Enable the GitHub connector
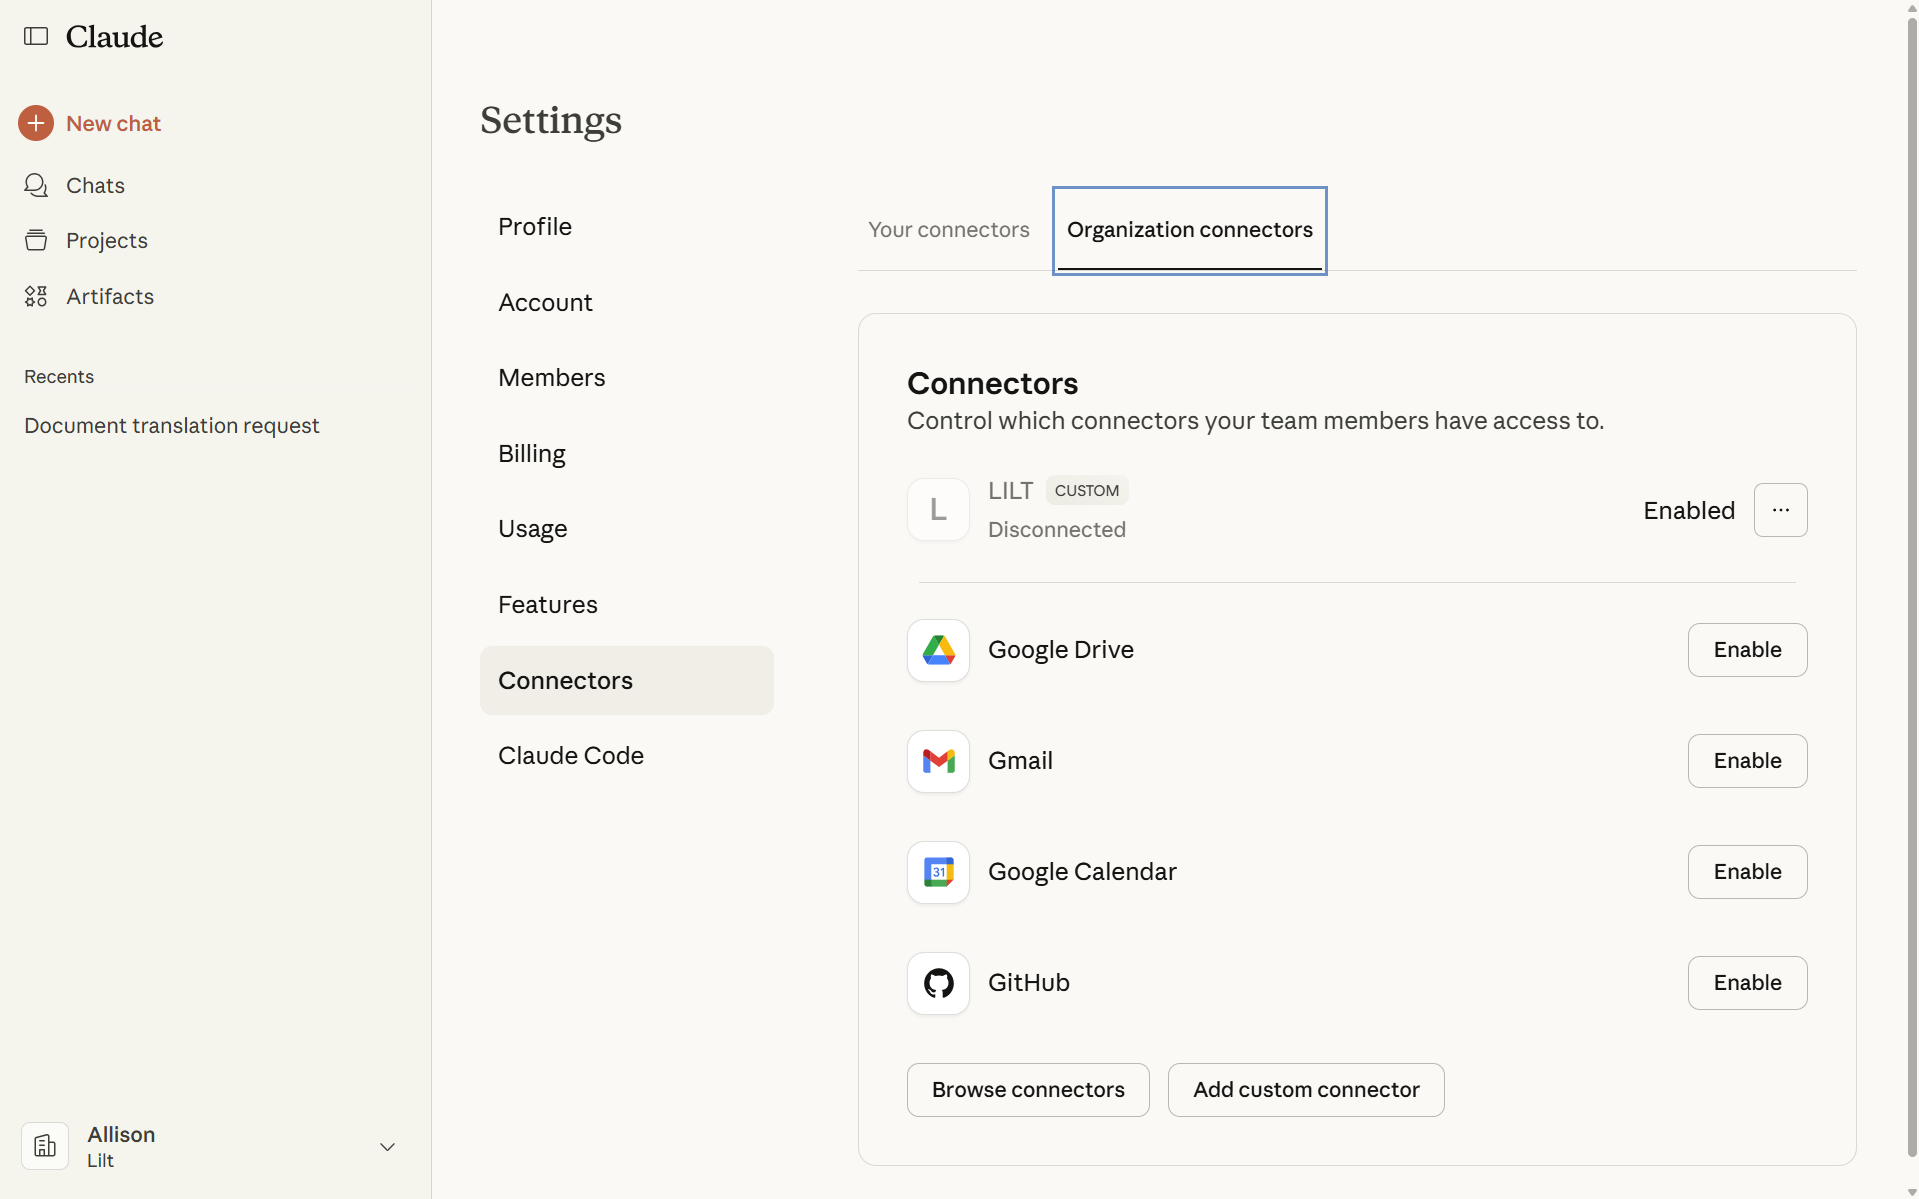Screen dimensions: 1919x1199 [1747, 983]
